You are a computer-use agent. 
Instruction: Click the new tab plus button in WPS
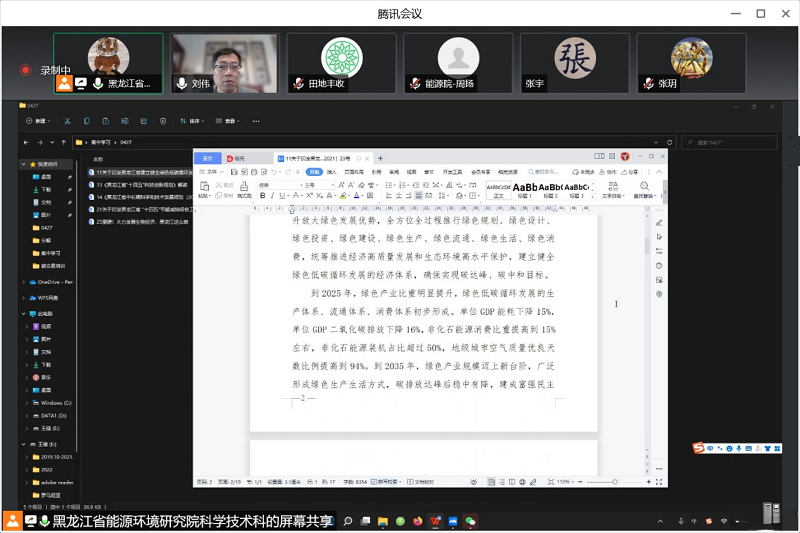point(380,158)
